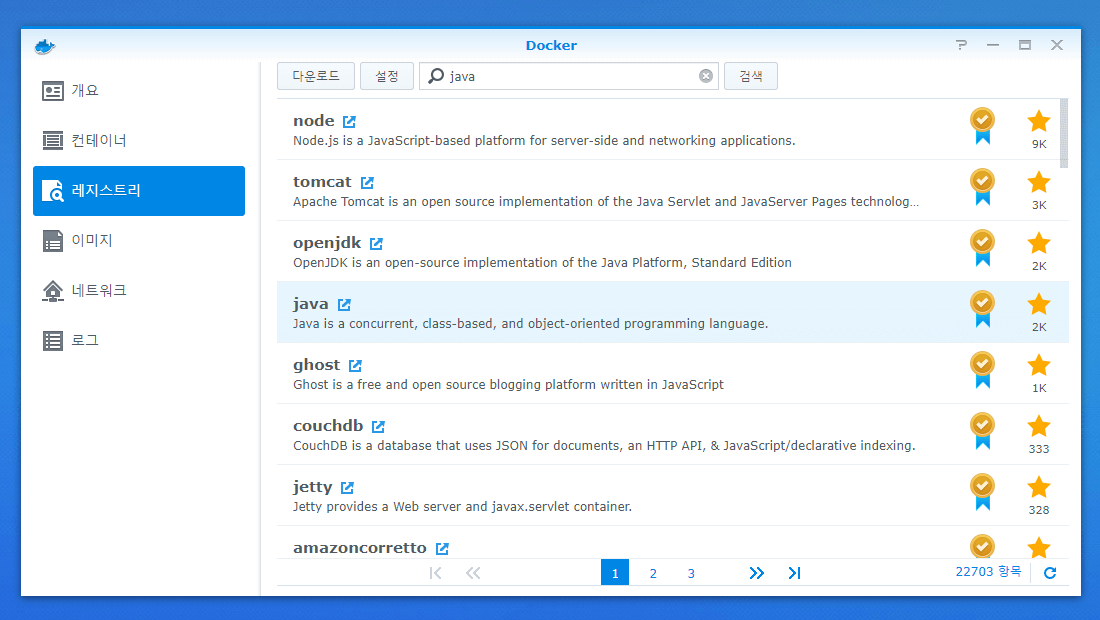This screenshot has width=1100, height=620.
Task: Open the help question mark button
Action: tap(961, 45)
